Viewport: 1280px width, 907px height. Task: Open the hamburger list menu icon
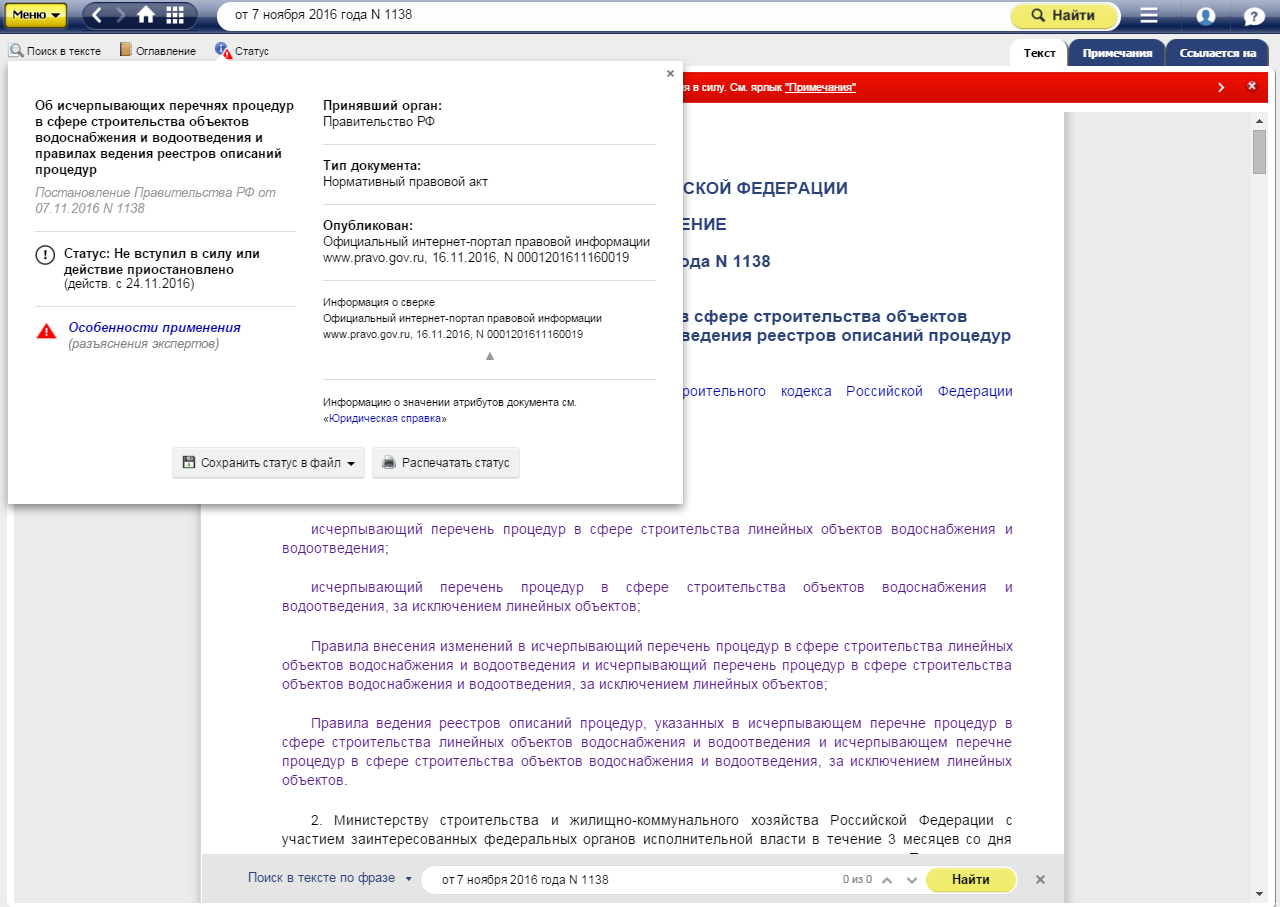[x=1149, y=16]
